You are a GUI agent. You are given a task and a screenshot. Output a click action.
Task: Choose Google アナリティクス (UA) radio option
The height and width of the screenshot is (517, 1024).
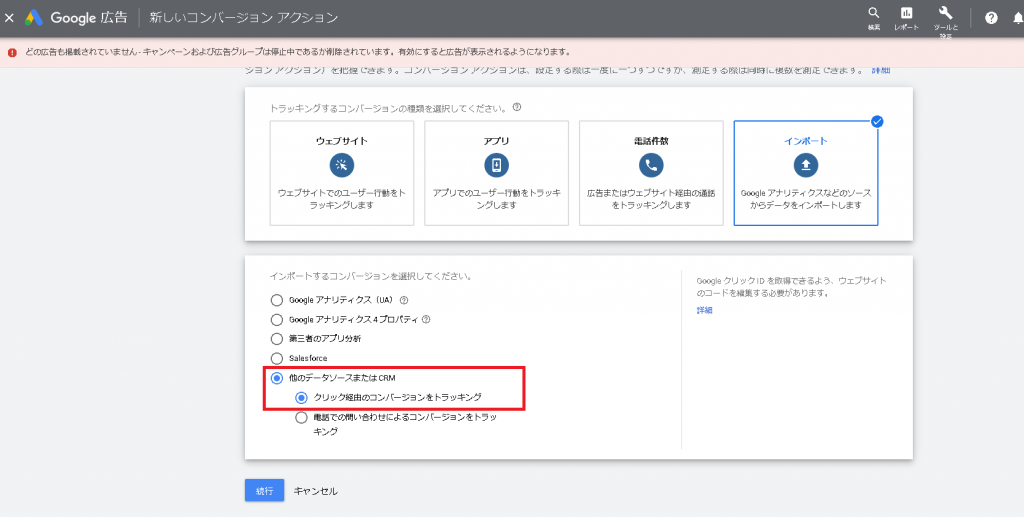[x=277, y=300]
